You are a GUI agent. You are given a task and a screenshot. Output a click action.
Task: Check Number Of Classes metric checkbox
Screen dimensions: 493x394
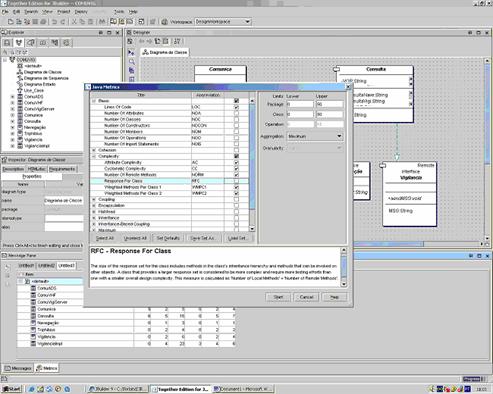point(236,119)
